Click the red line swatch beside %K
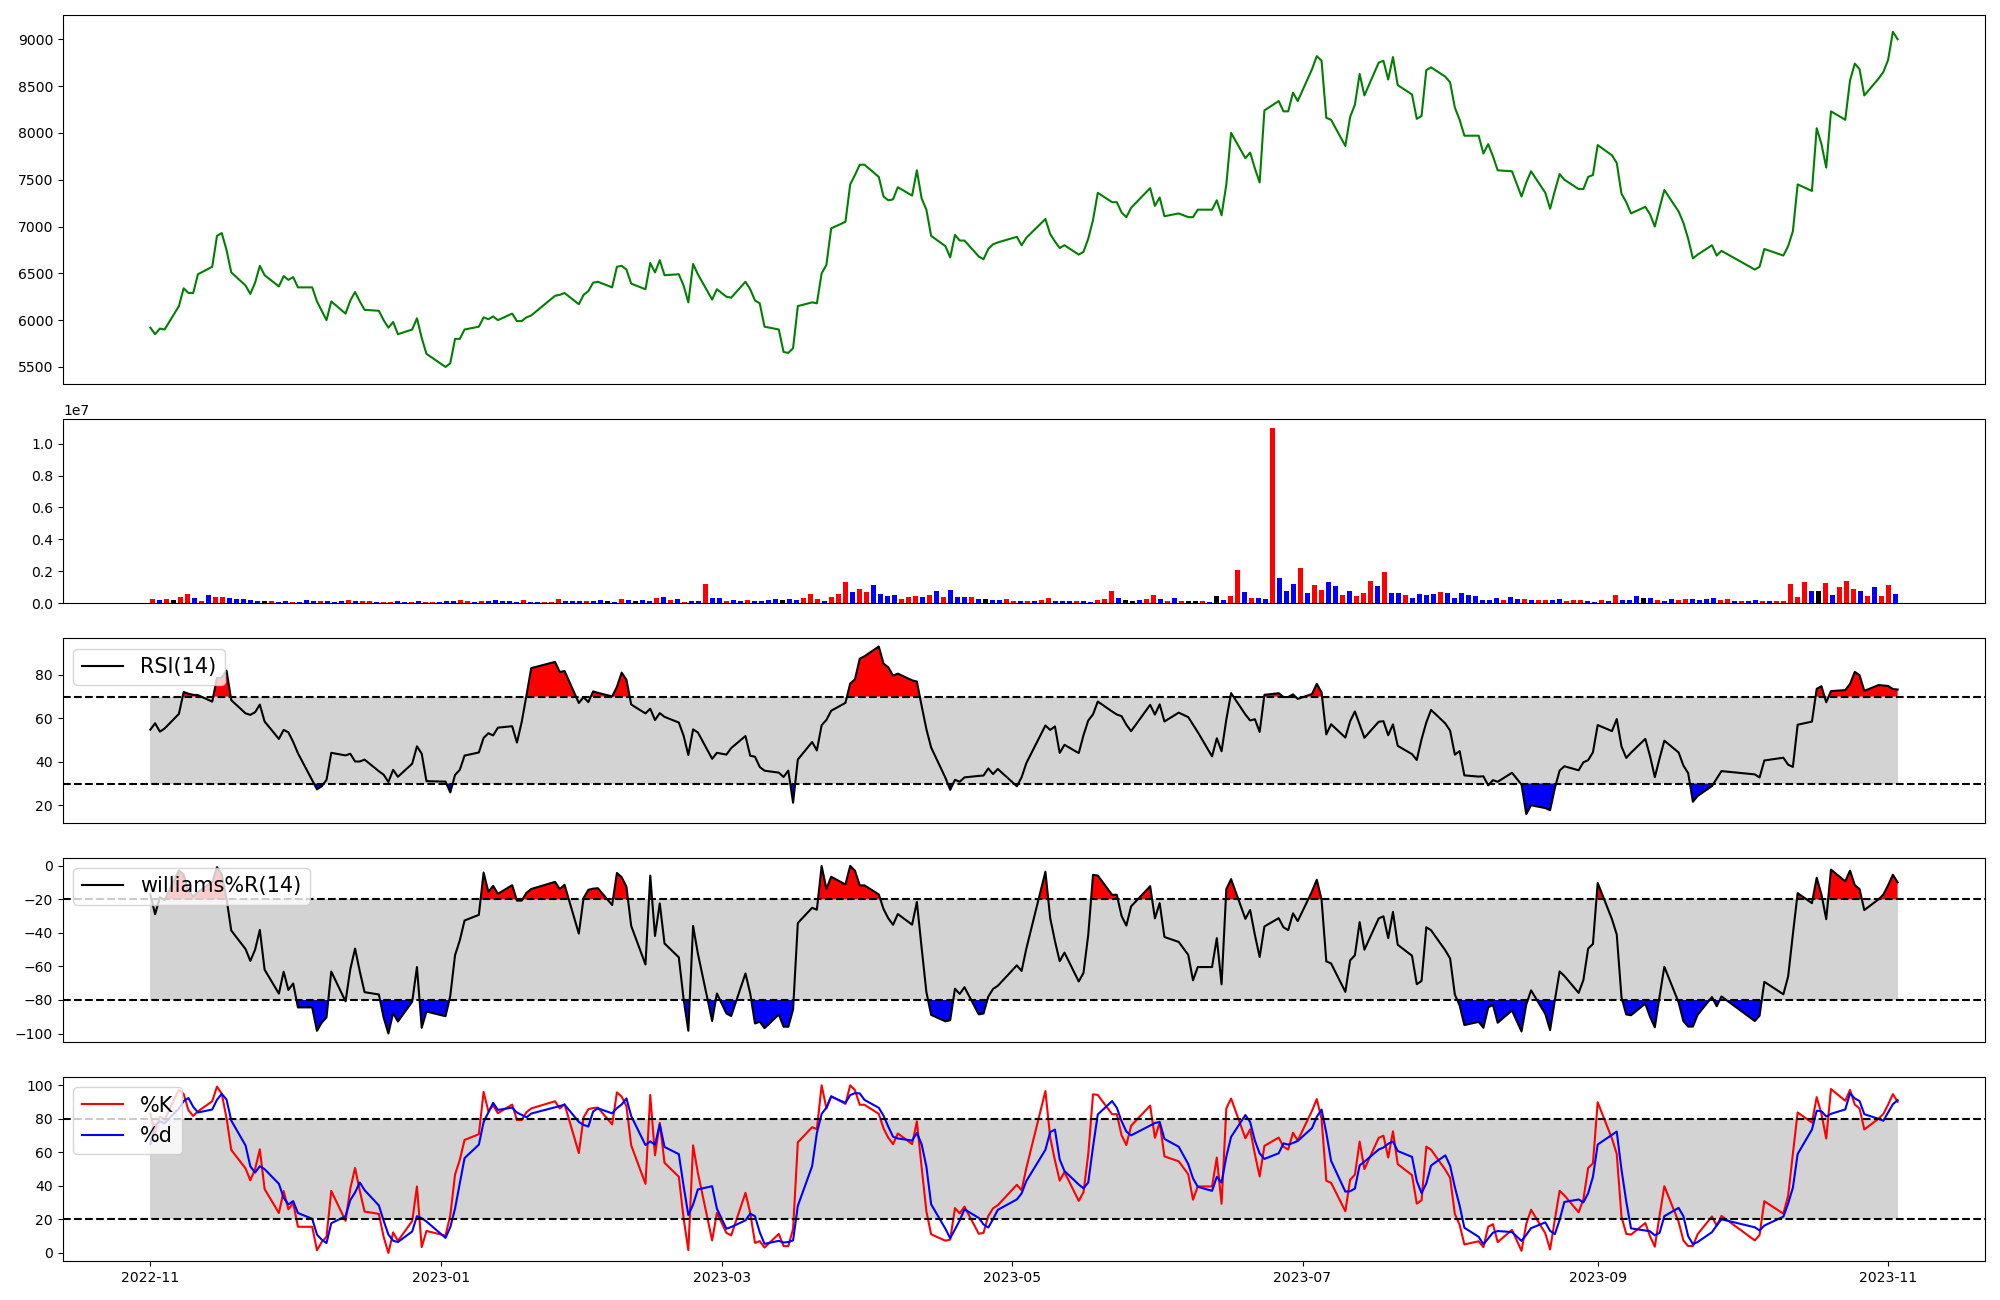Image resolution: width=2000 pixels, height=1300 pixels. coord(103,1105)
